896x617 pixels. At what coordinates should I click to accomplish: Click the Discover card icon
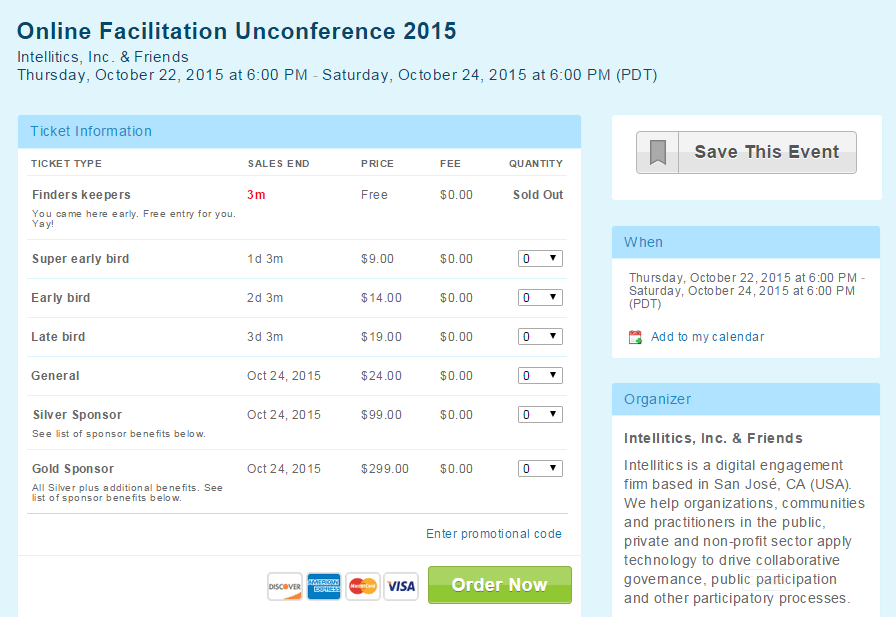click(285, 586)
